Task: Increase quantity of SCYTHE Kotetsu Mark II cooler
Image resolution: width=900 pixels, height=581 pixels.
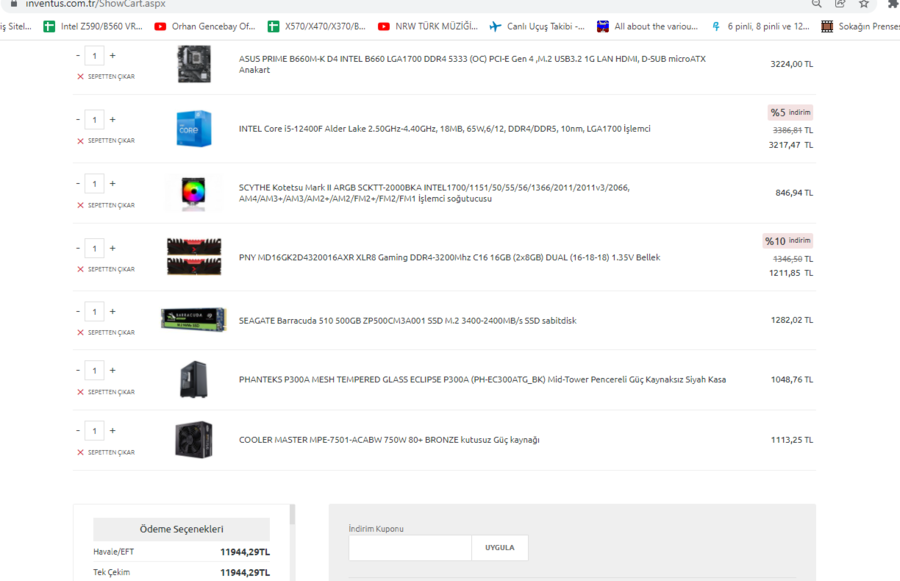Action: point(112,184)
